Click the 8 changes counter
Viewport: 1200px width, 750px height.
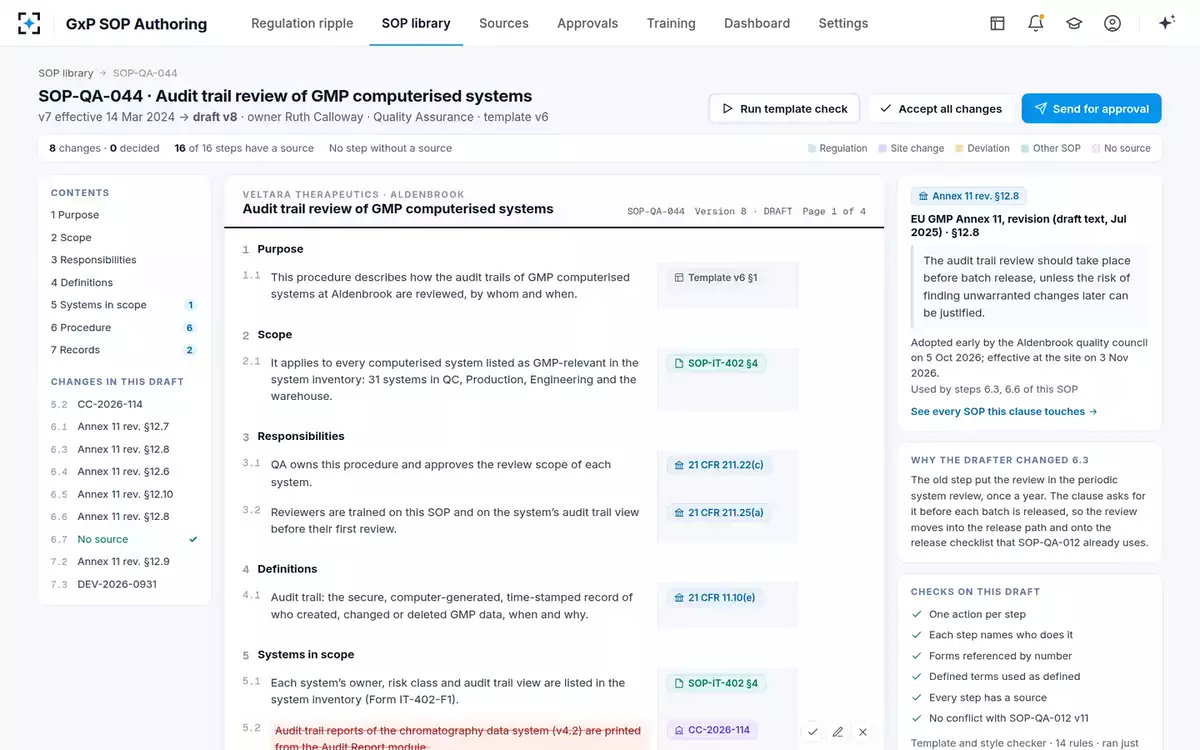[75, 148]
